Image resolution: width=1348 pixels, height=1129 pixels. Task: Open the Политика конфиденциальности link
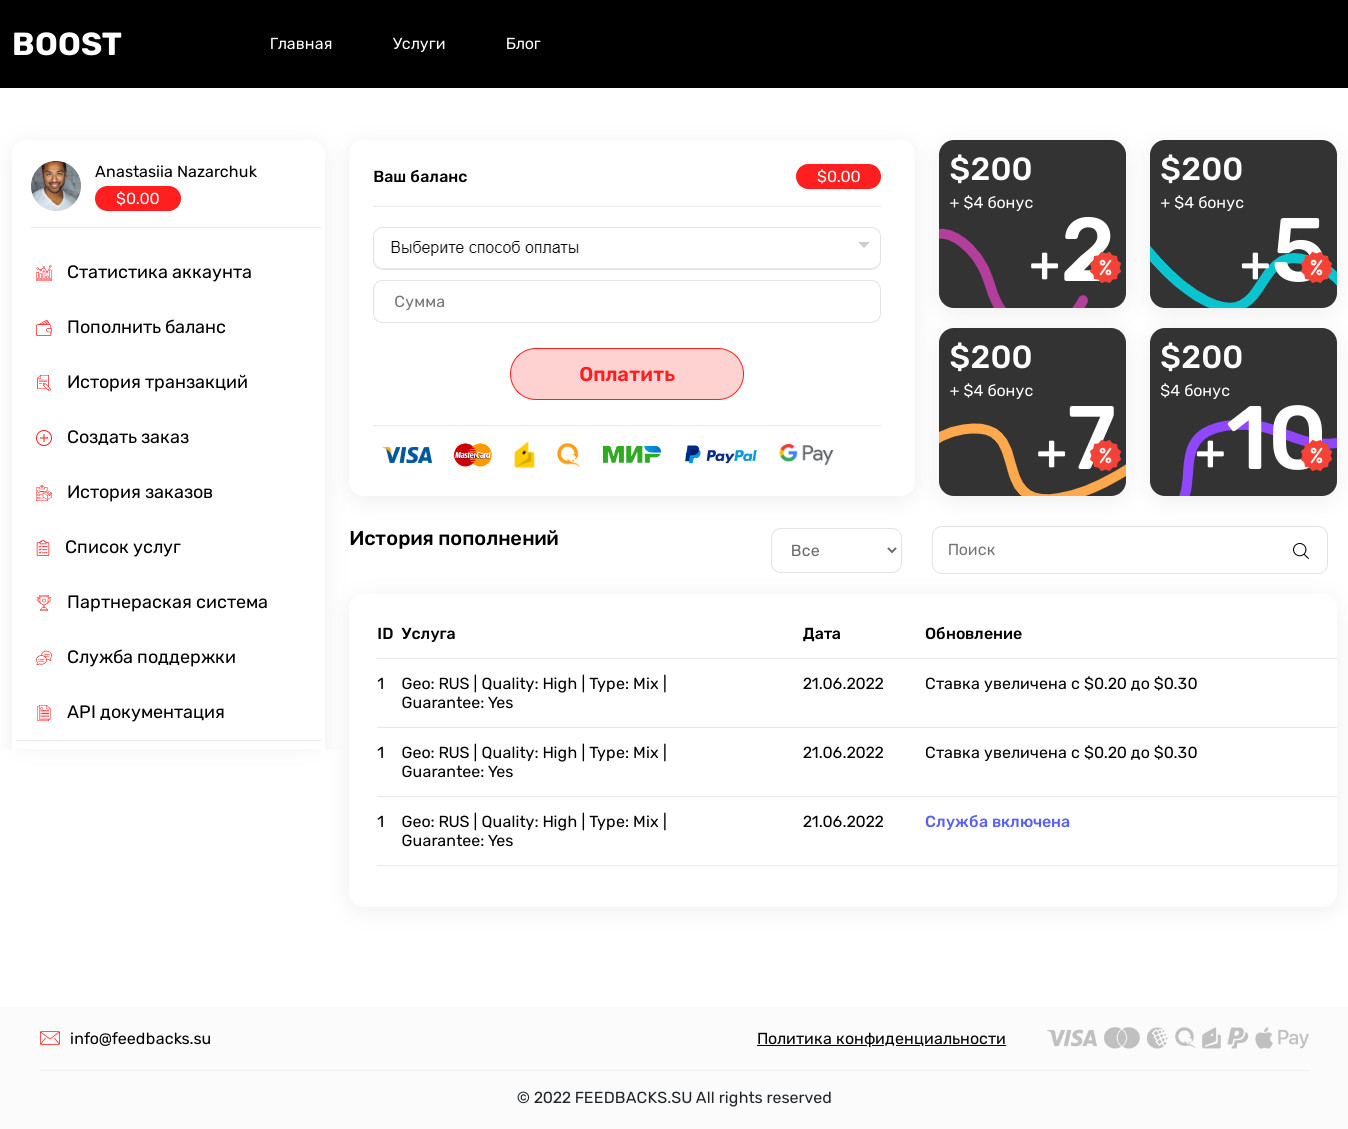pos(881,1039)
